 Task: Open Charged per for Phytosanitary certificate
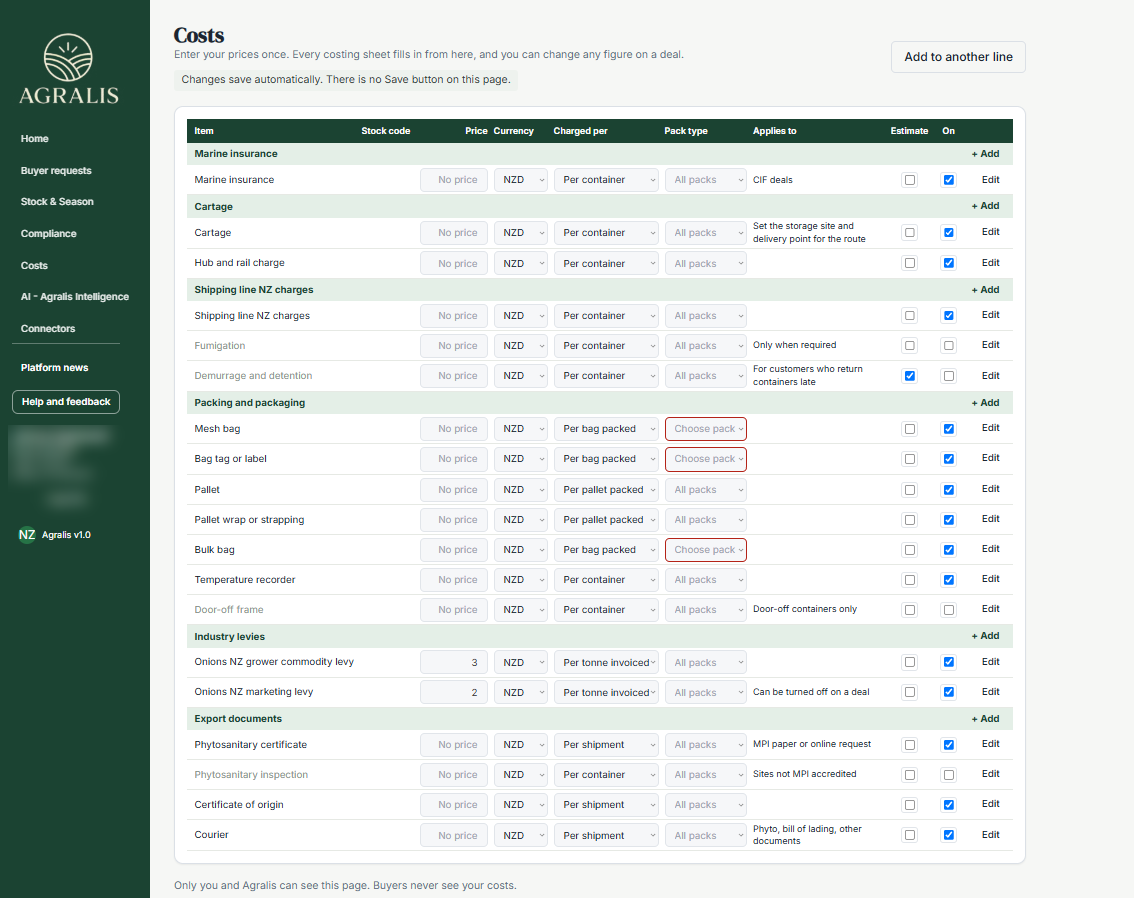[606, 745]
